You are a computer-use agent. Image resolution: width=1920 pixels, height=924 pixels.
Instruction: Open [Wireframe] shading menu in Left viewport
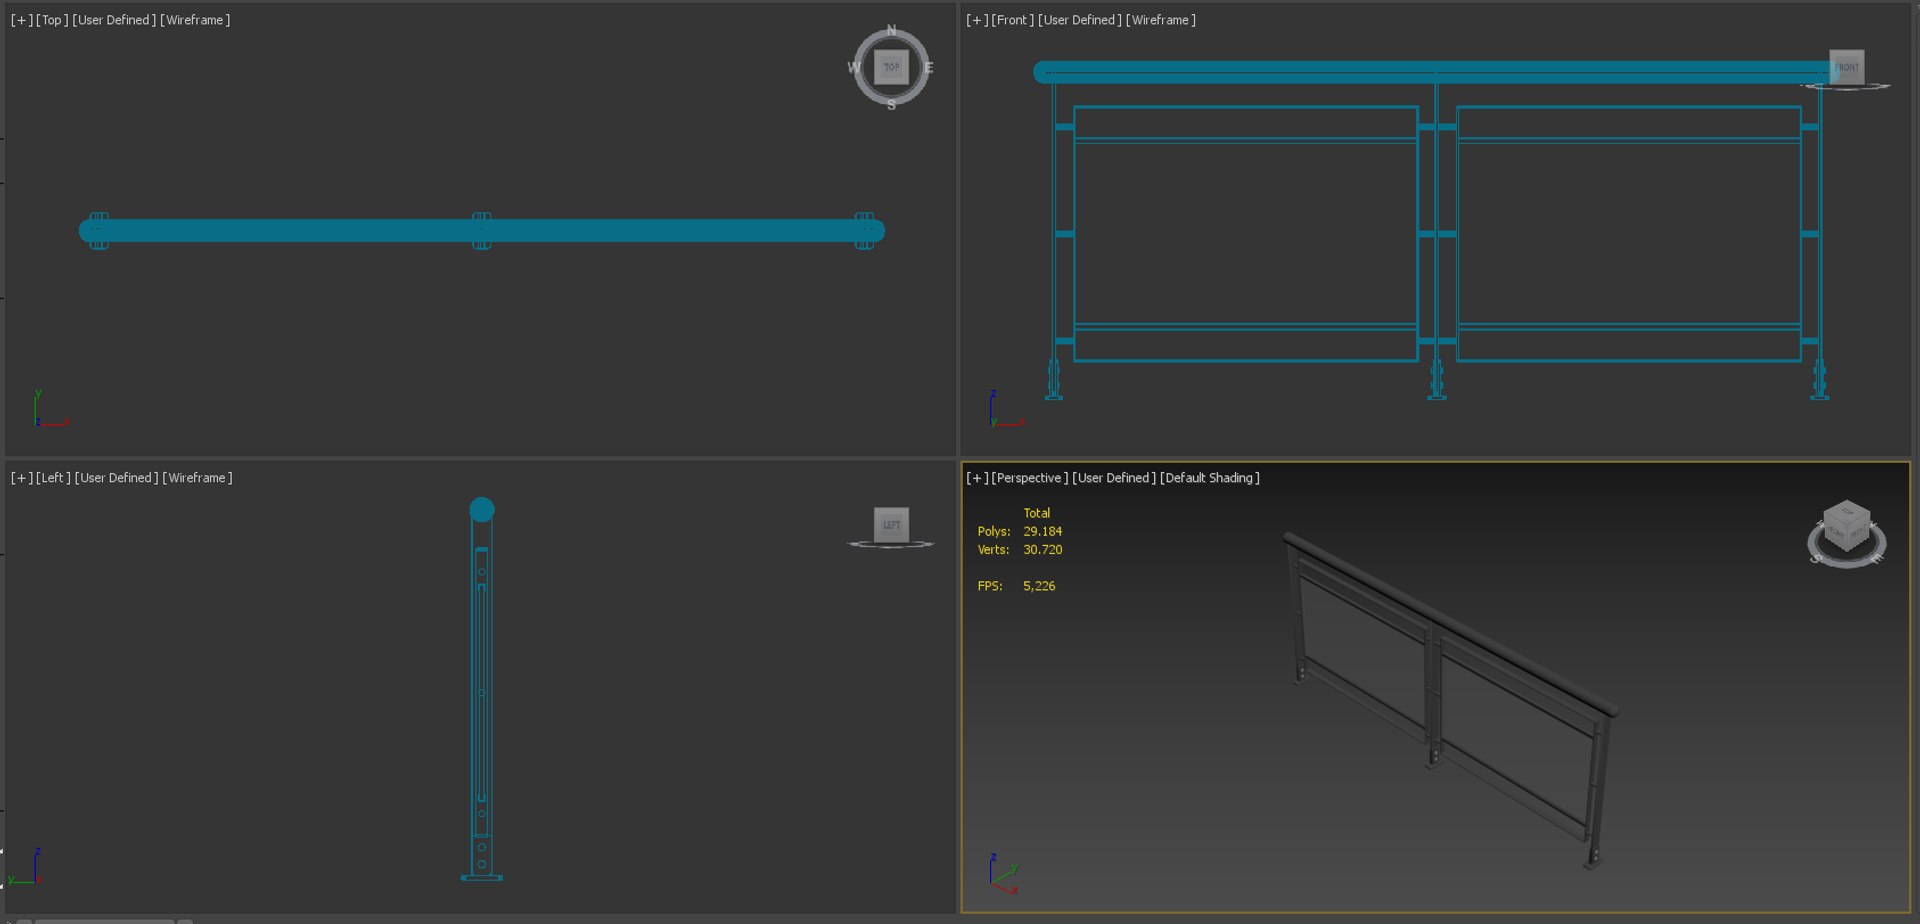pyautogui.click(x=197, y=478)
